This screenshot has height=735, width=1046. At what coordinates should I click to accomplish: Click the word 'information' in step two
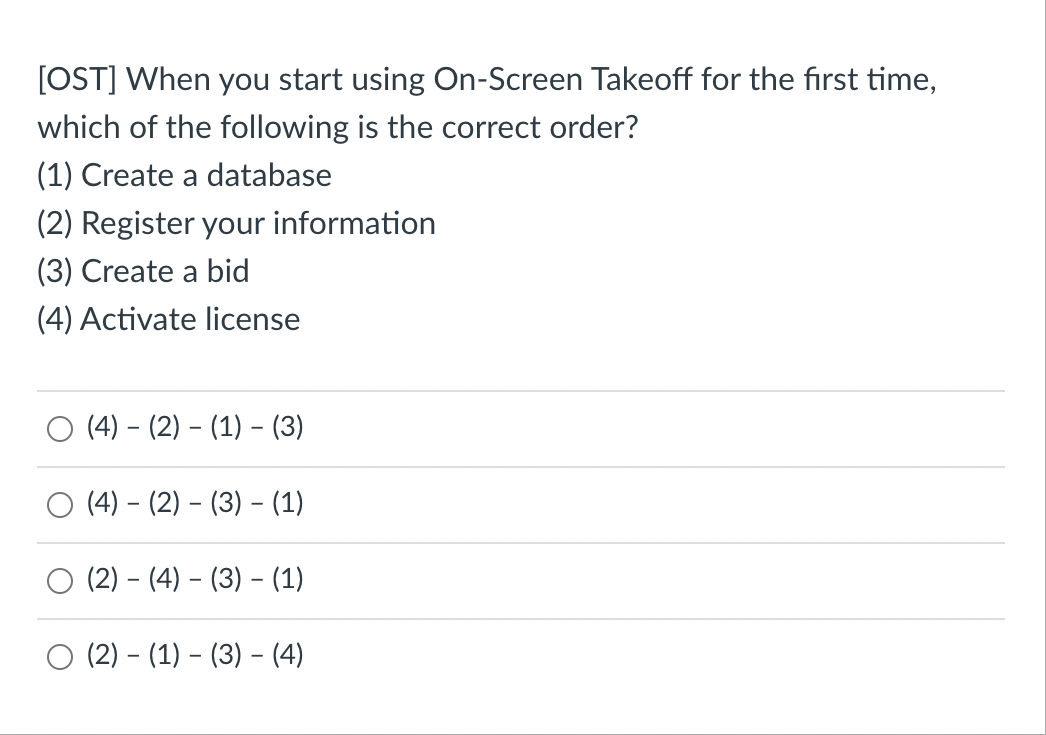point(354,223)
